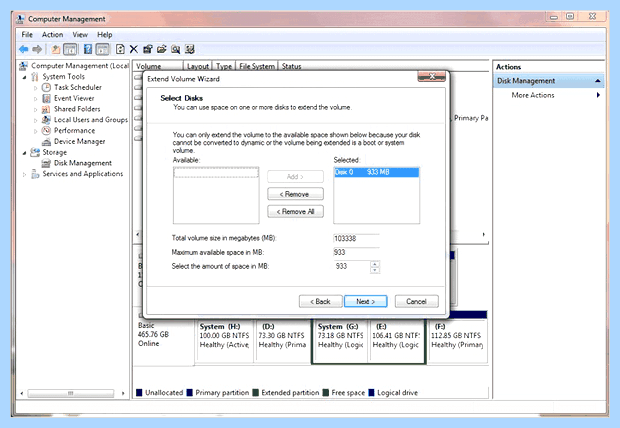The height and width of the screenshot is (428, 620).
Task: Click the Disk Management icon in tree
Action: tap(46, 163)
